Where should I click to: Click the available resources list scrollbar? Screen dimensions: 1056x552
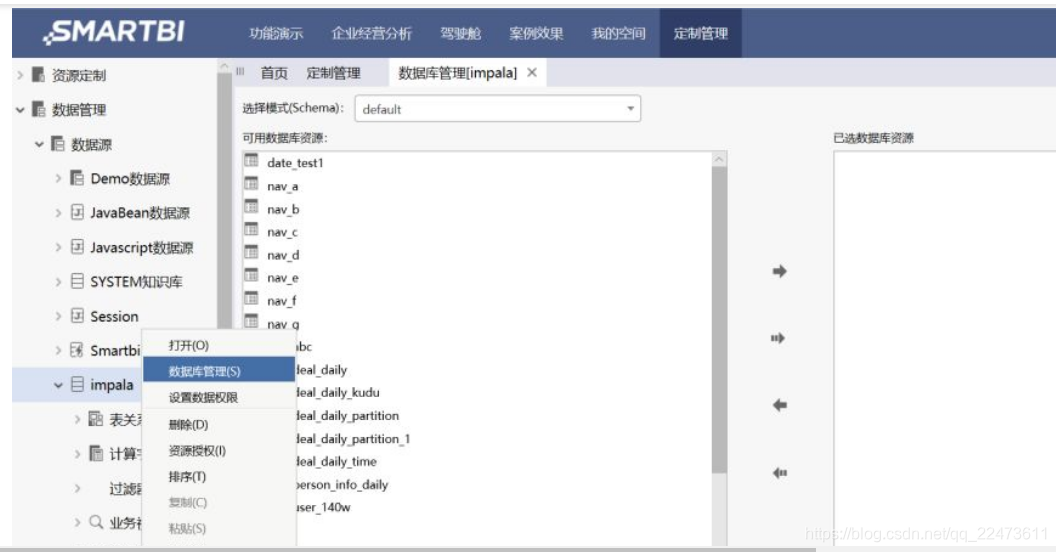coord(719,320)
